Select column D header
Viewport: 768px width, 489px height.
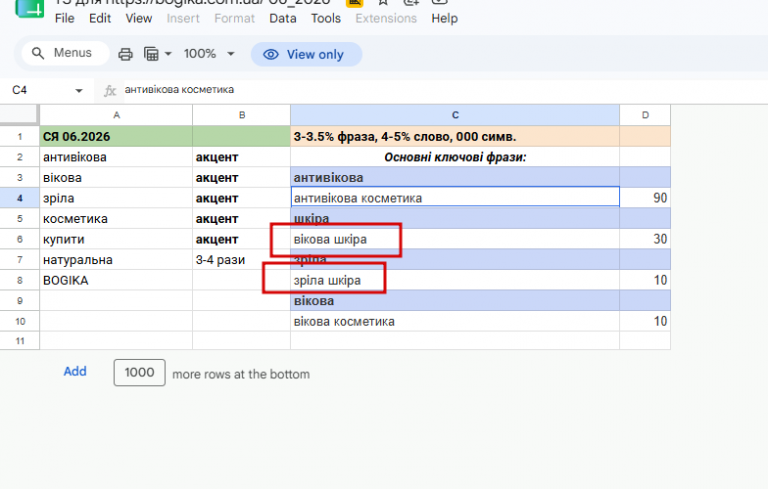pyautogui.click(x=645, y=115)
